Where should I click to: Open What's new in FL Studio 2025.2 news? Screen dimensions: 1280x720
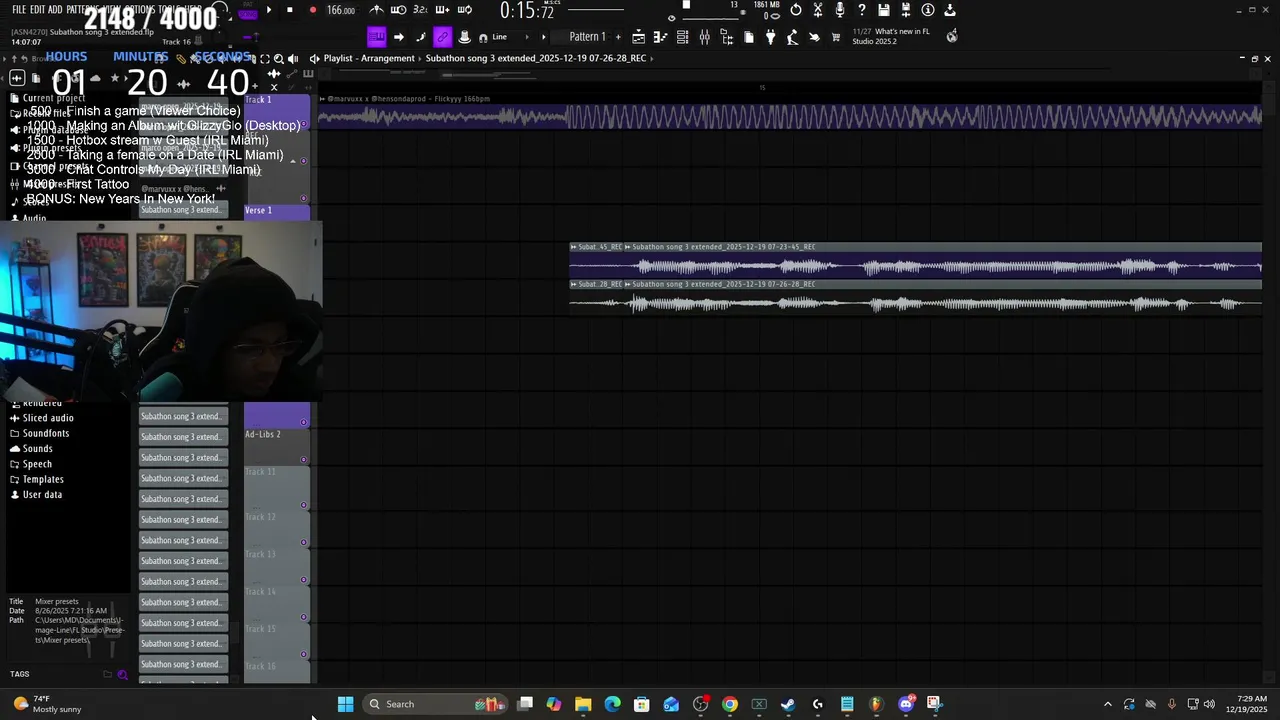pos(891,37)
